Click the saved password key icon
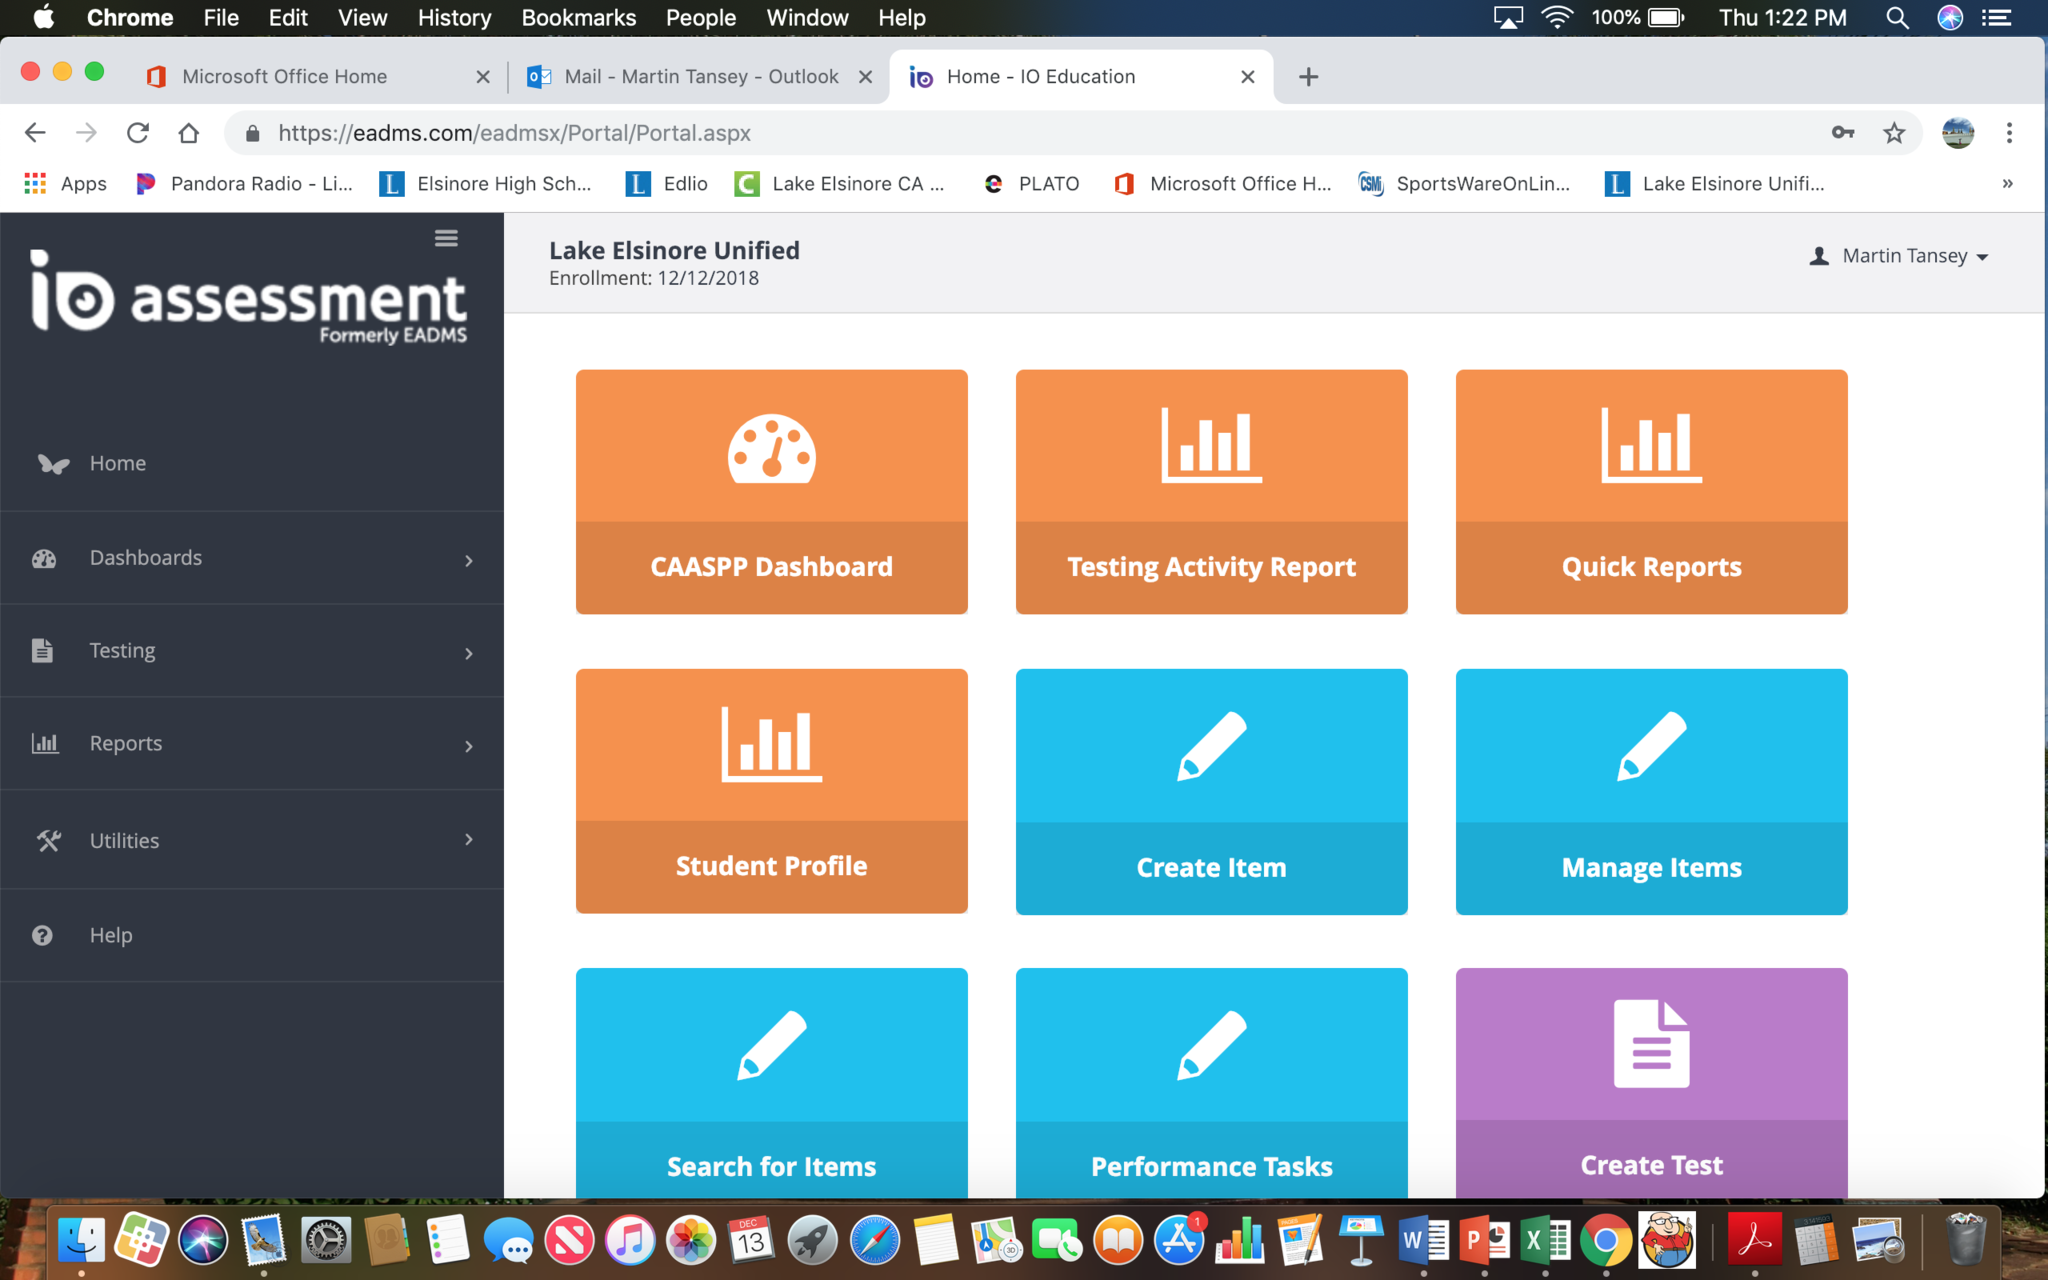Image resolution: width=2048 pixels, height=1280 pixels. point(1842,133)
